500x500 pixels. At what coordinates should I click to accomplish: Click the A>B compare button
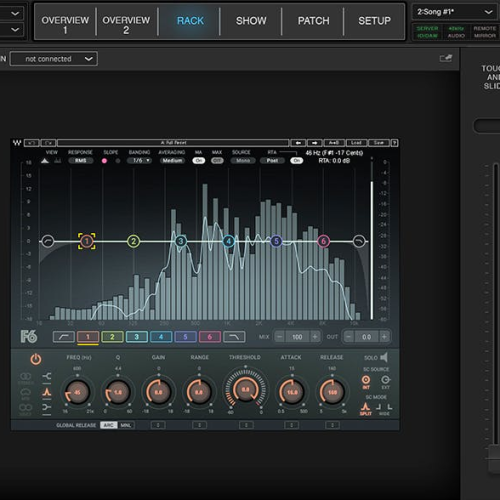tap(334, 143)
